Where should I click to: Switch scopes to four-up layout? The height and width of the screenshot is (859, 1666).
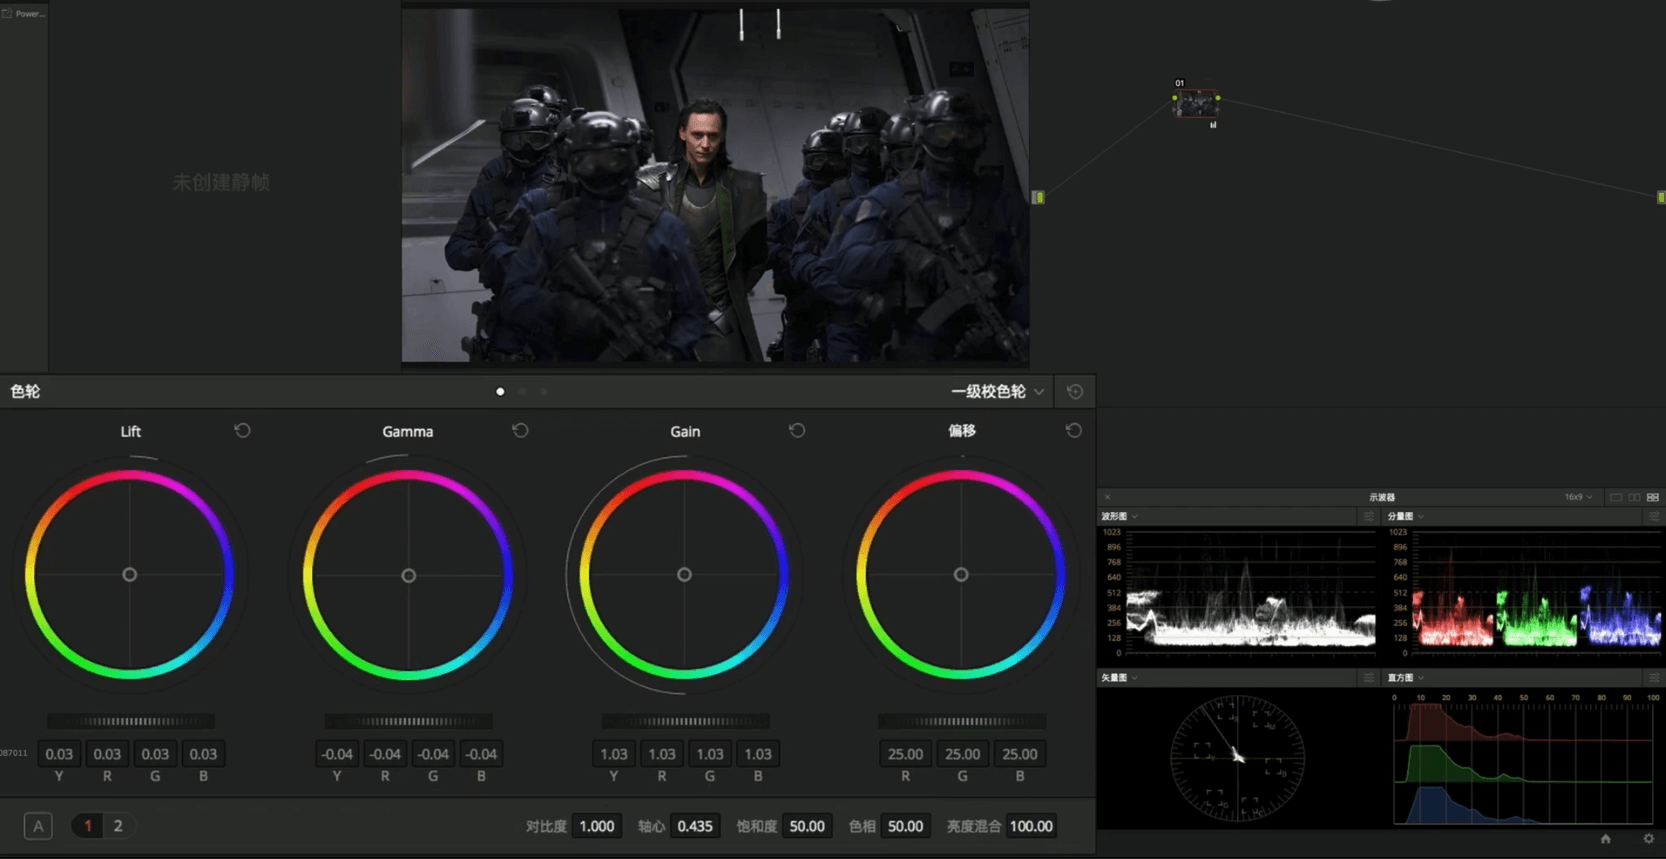(x=1653, y=497)
